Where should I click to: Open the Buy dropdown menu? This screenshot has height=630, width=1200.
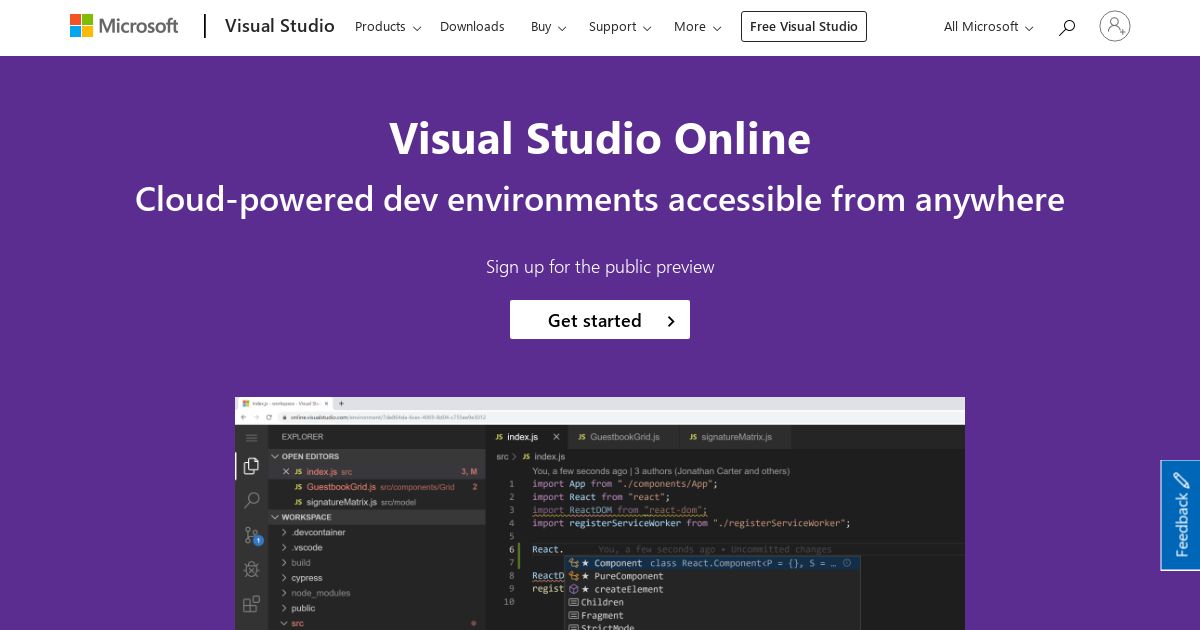pos(548,27)
